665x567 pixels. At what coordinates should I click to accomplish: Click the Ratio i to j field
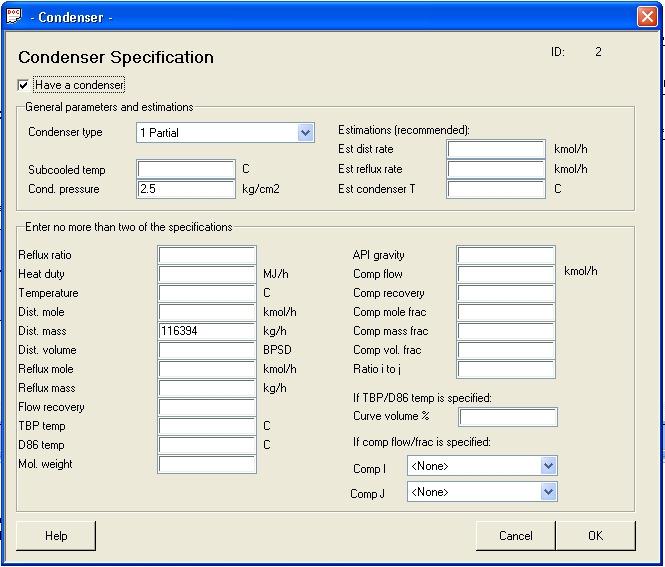tap(506, 369)
